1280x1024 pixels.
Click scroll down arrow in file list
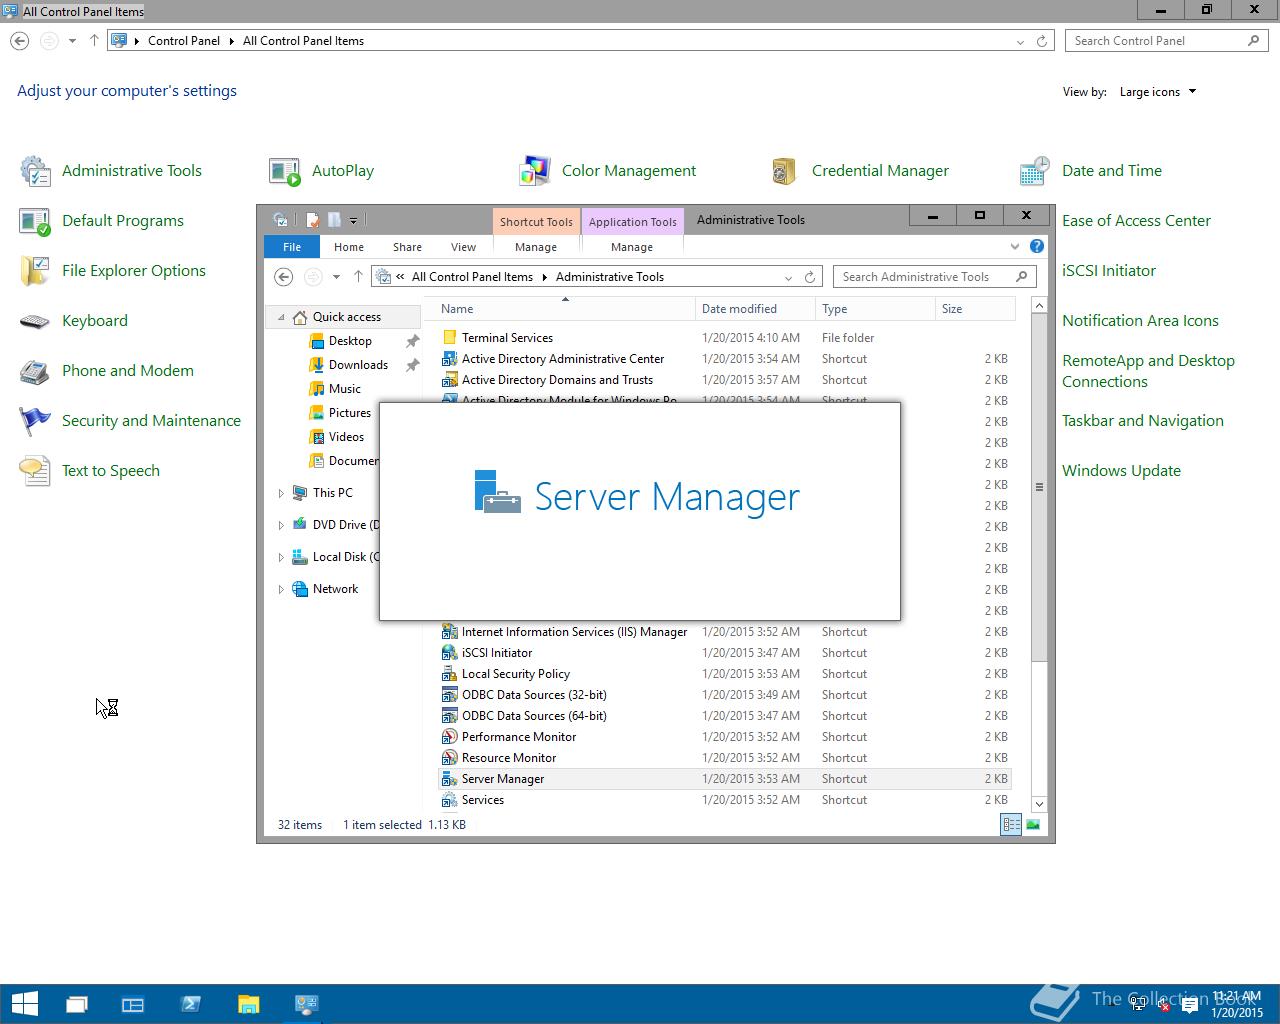point(1039,804)
